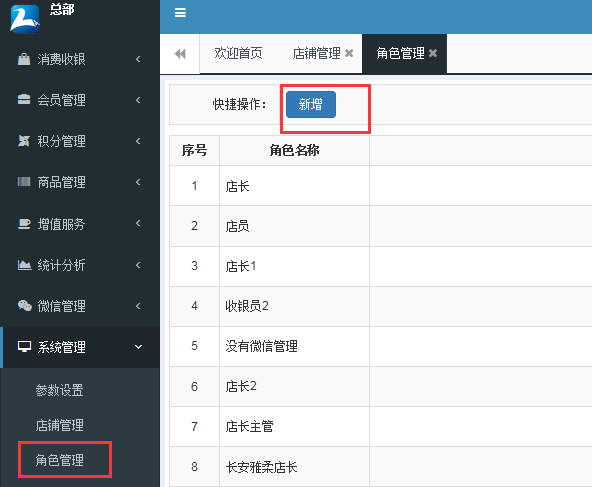Expand the 积分管理 menu chevron
Image resolution: width=592 pixels, height=487 pixels.
pos(138,141)
